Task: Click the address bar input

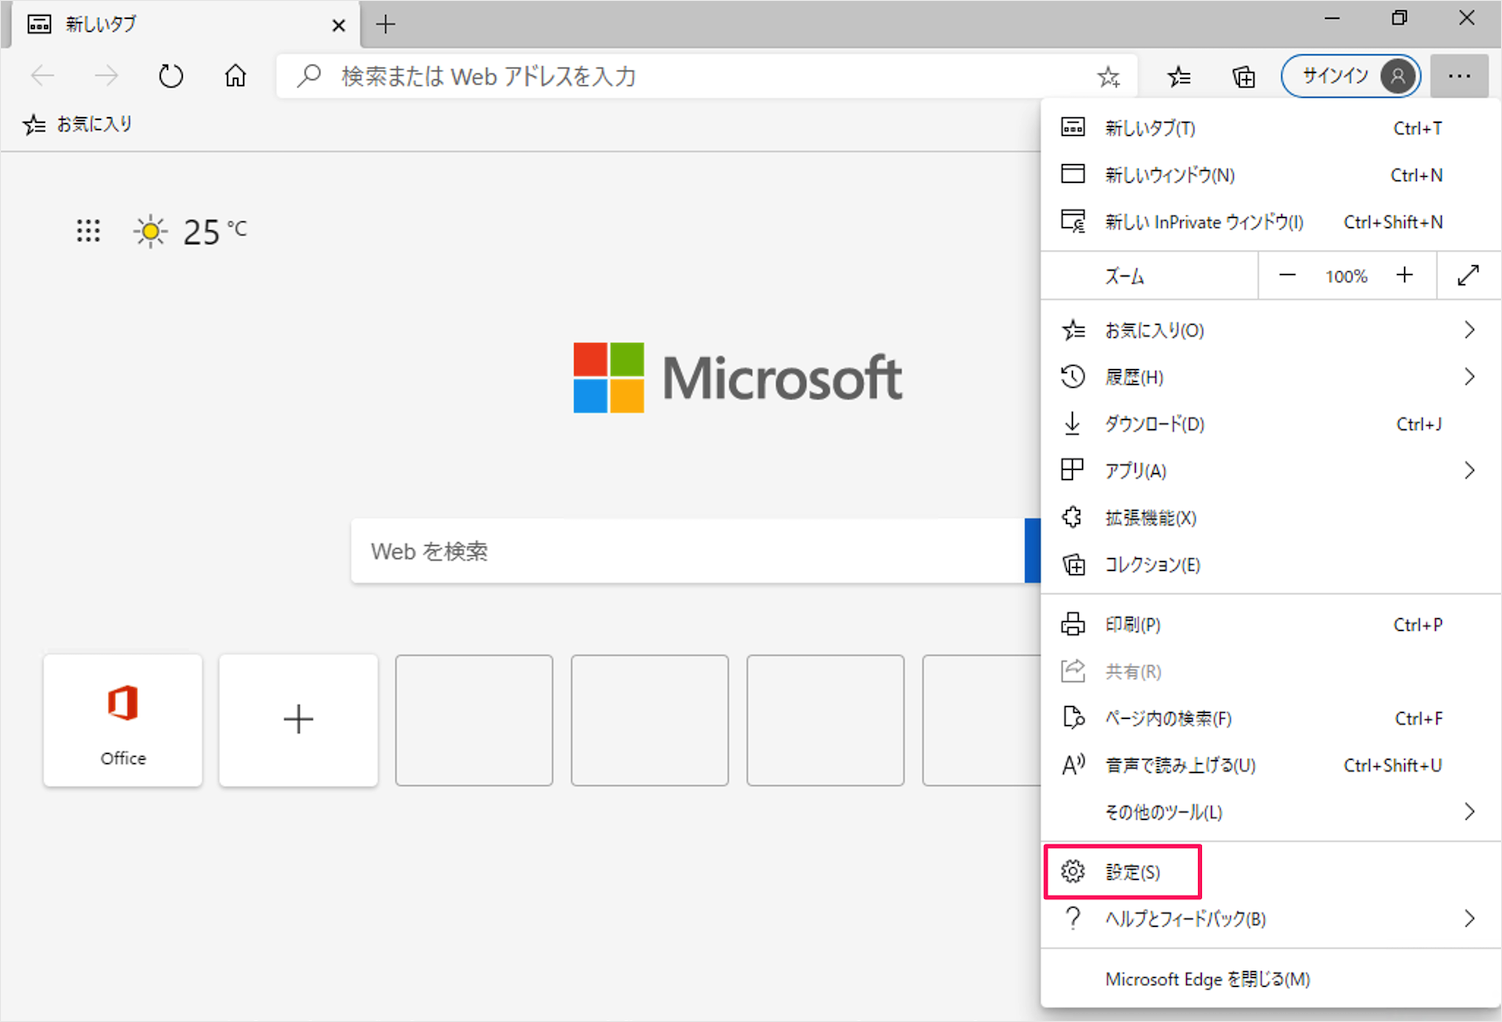Action: 706,77
